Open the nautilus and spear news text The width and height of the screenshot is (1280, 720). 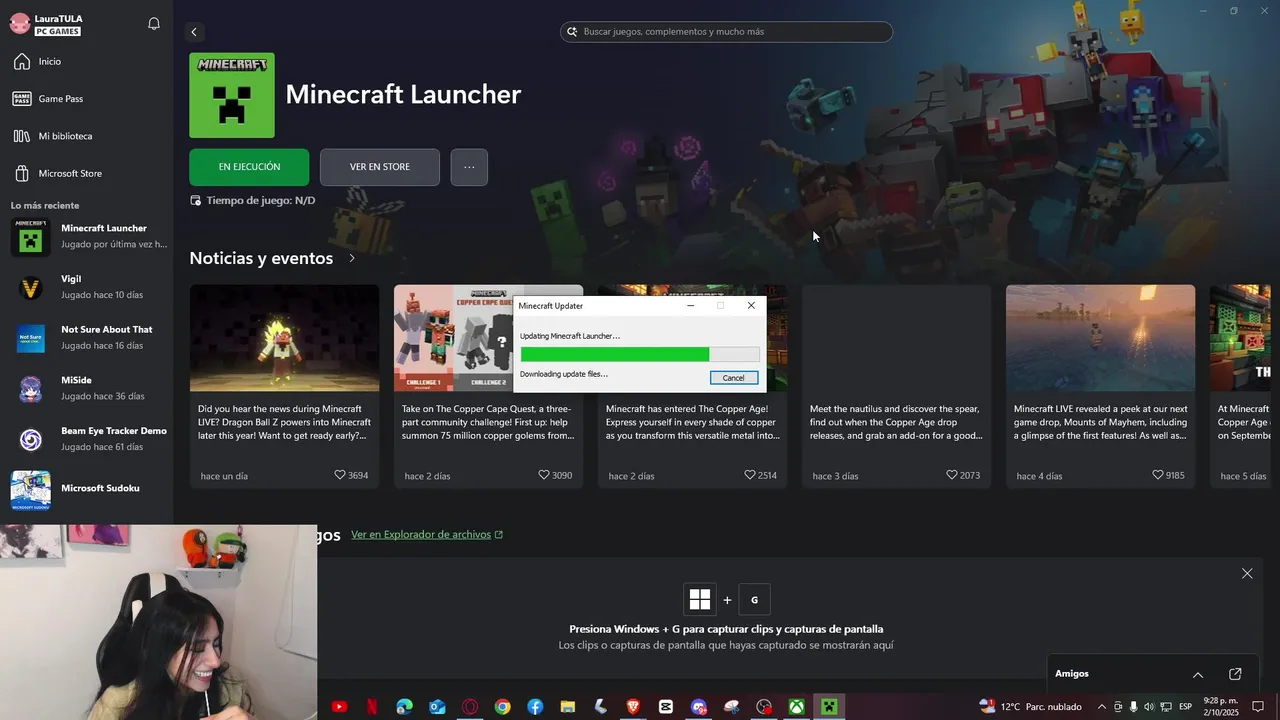click(x=895, y=422)
